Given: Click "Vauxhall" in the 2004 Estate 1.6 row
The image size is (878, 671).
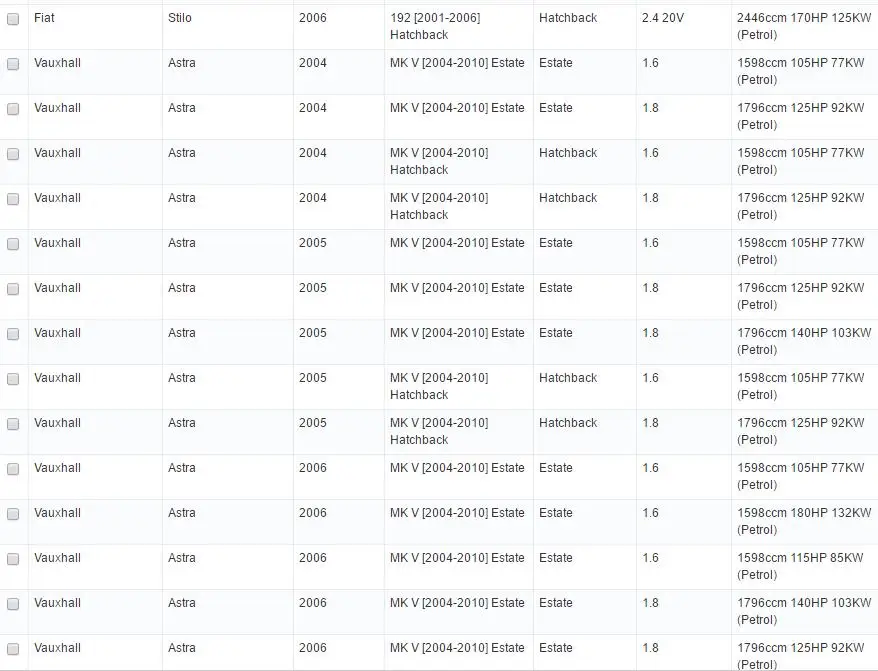Looking at the screenshot, I should click(x=57, y=63).
